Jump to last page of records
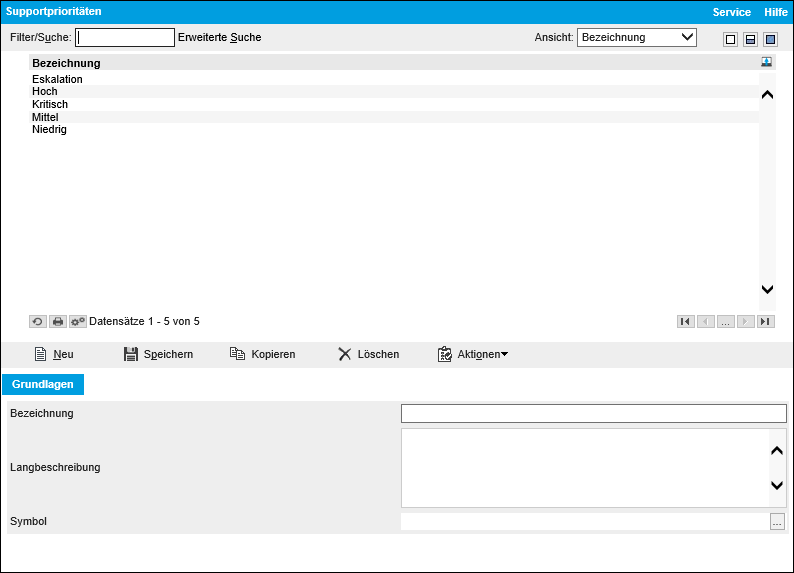Image resolution: width=794 pixels, height=573 pixels. pyautogui.click(x=765, y=321)
